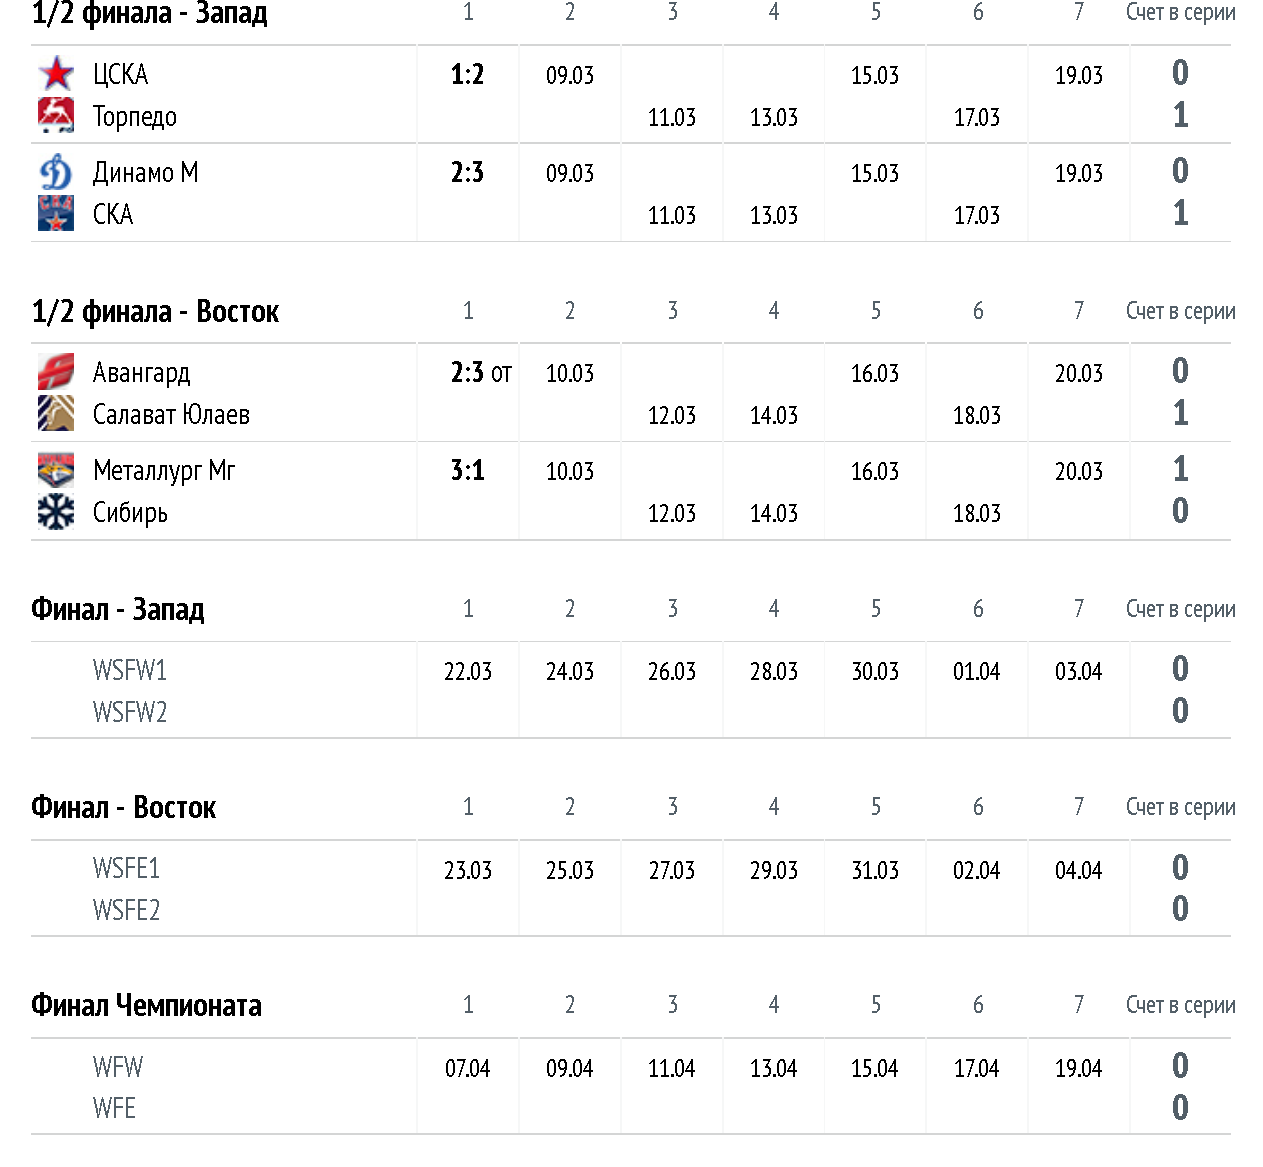The width and height of the screenshot is (1263, 1167).
Task: Click the Сибирь team name
Action: point(130,513)
